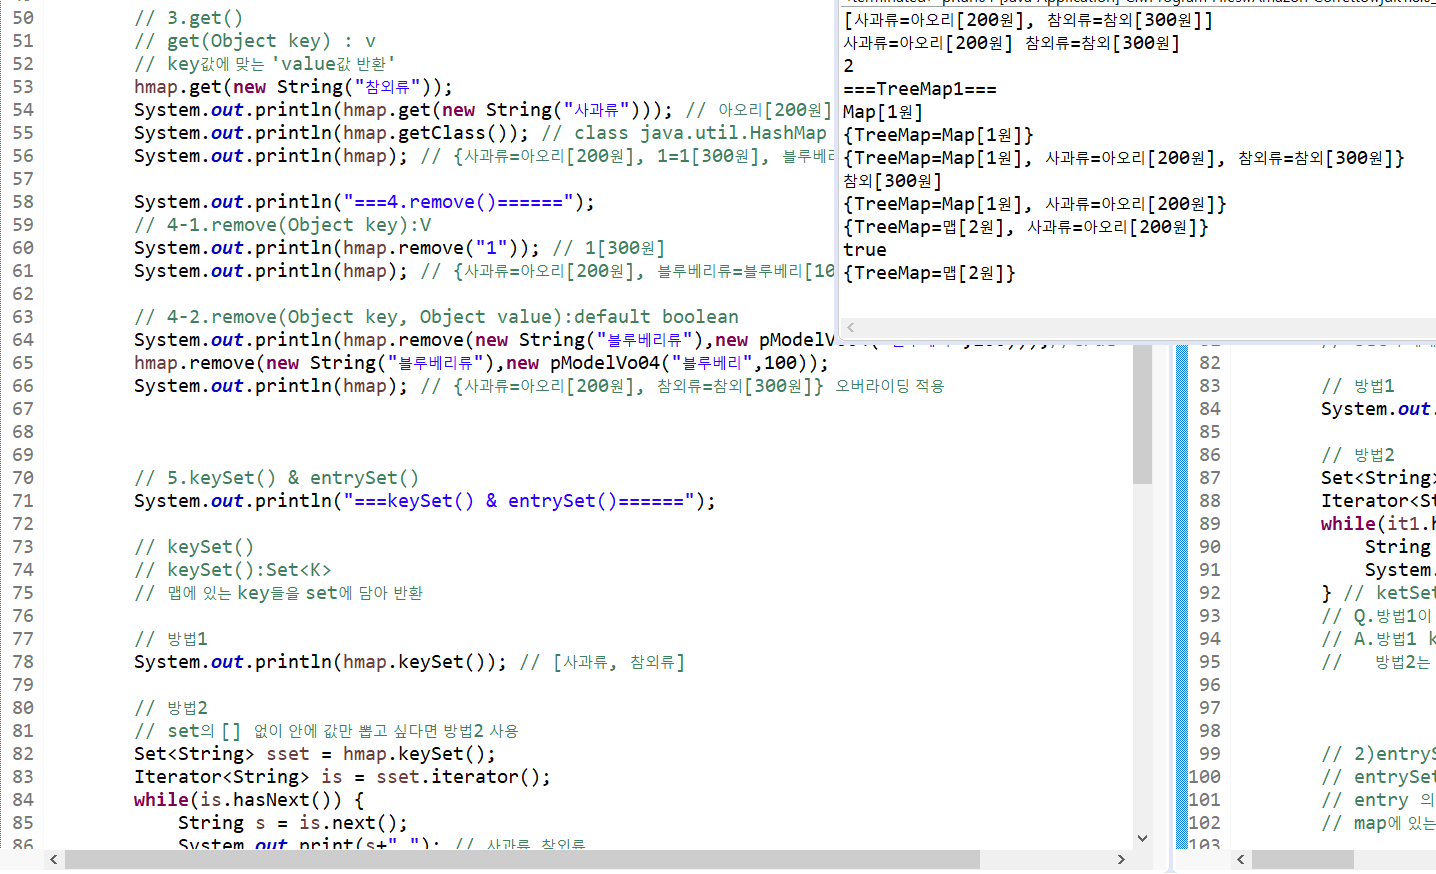Click the "{TreeMap=Map[1원]}" console line

click(x=939, y=135)
